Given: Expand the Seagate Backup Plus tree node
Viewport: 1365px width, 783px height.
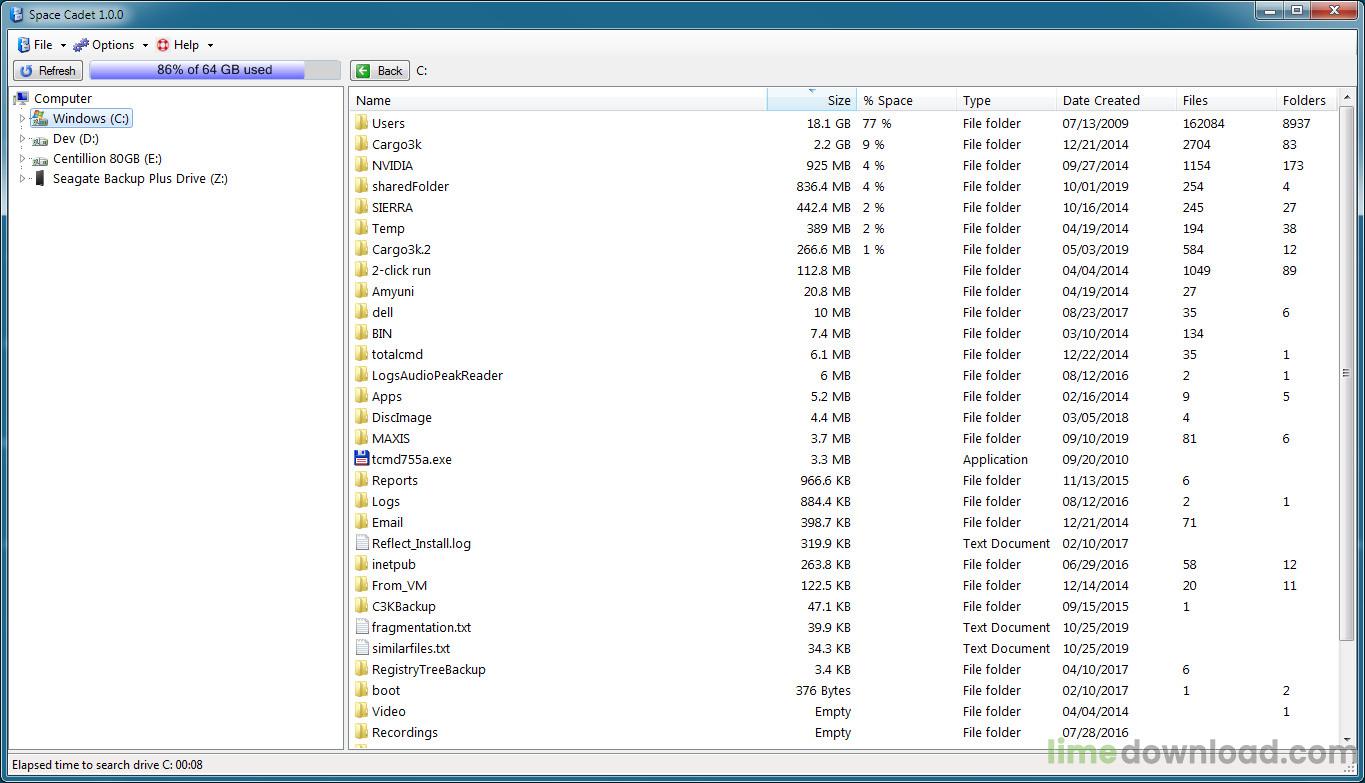Looking at the screenshot, I should 22,179.
